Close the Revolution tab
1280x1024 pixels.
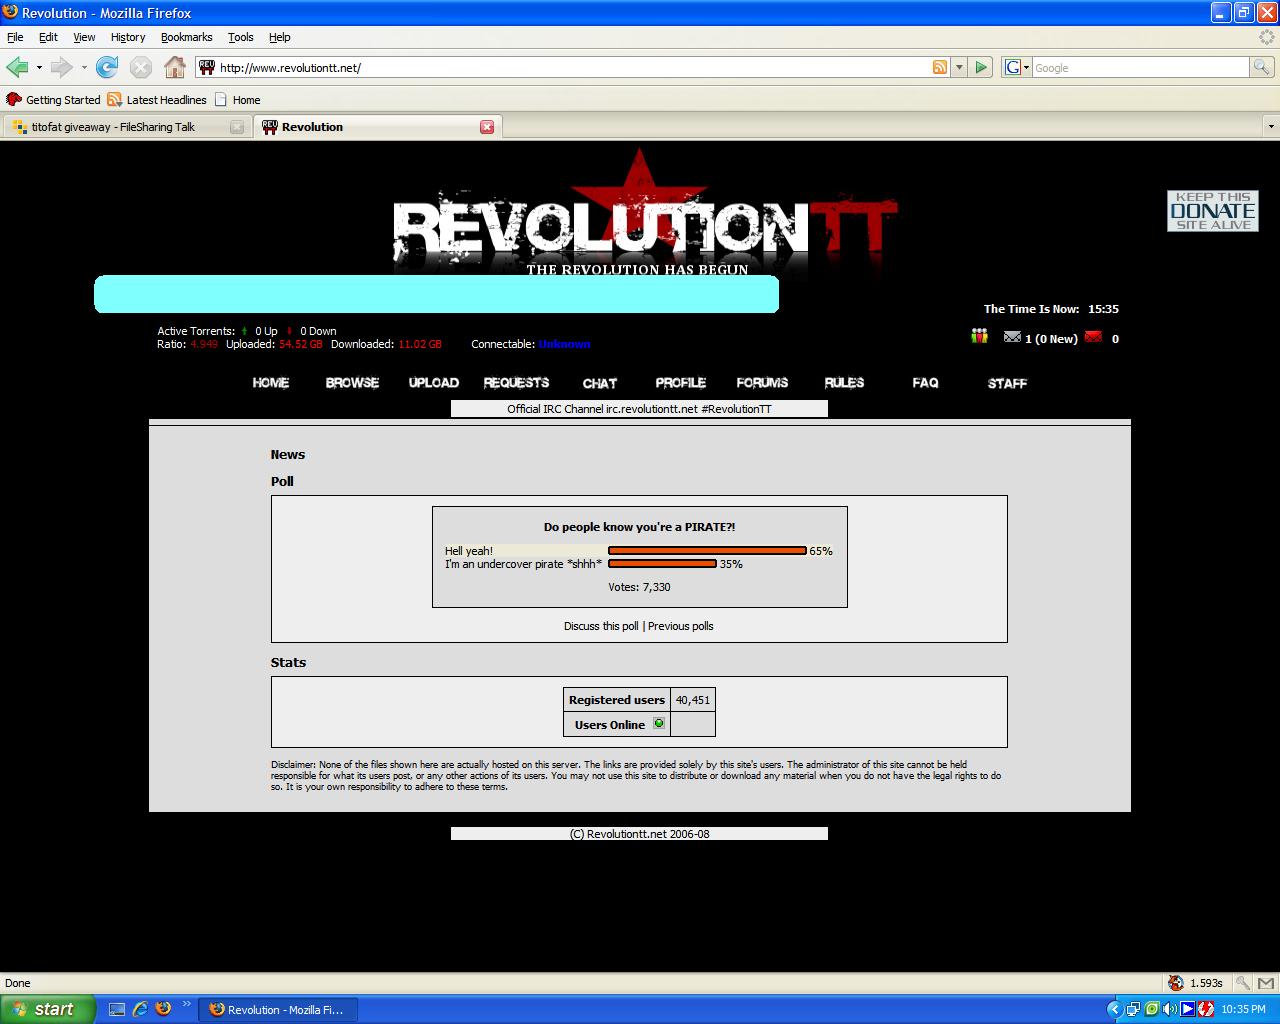click(x=487, y=127)
